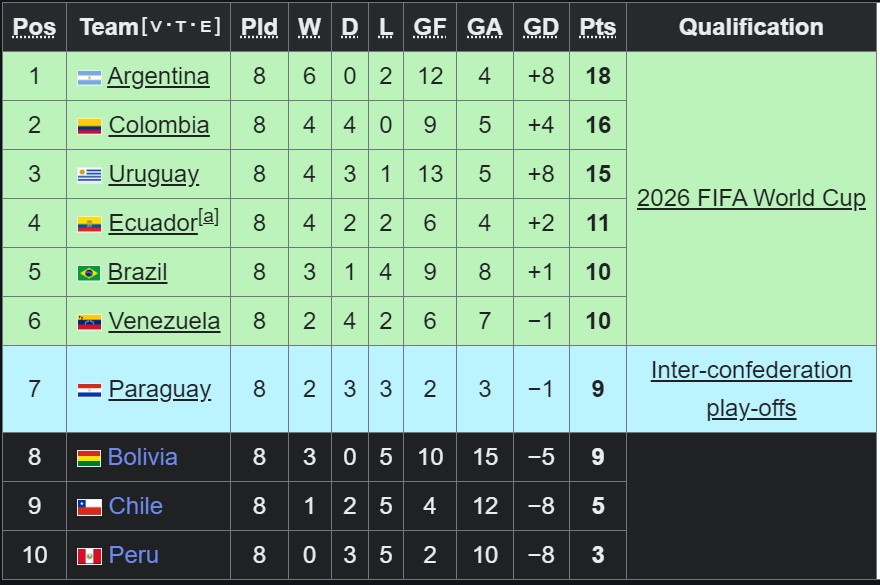Open footnote [a] next to Ecuador
880x585 pixels.
pos(209,216)
